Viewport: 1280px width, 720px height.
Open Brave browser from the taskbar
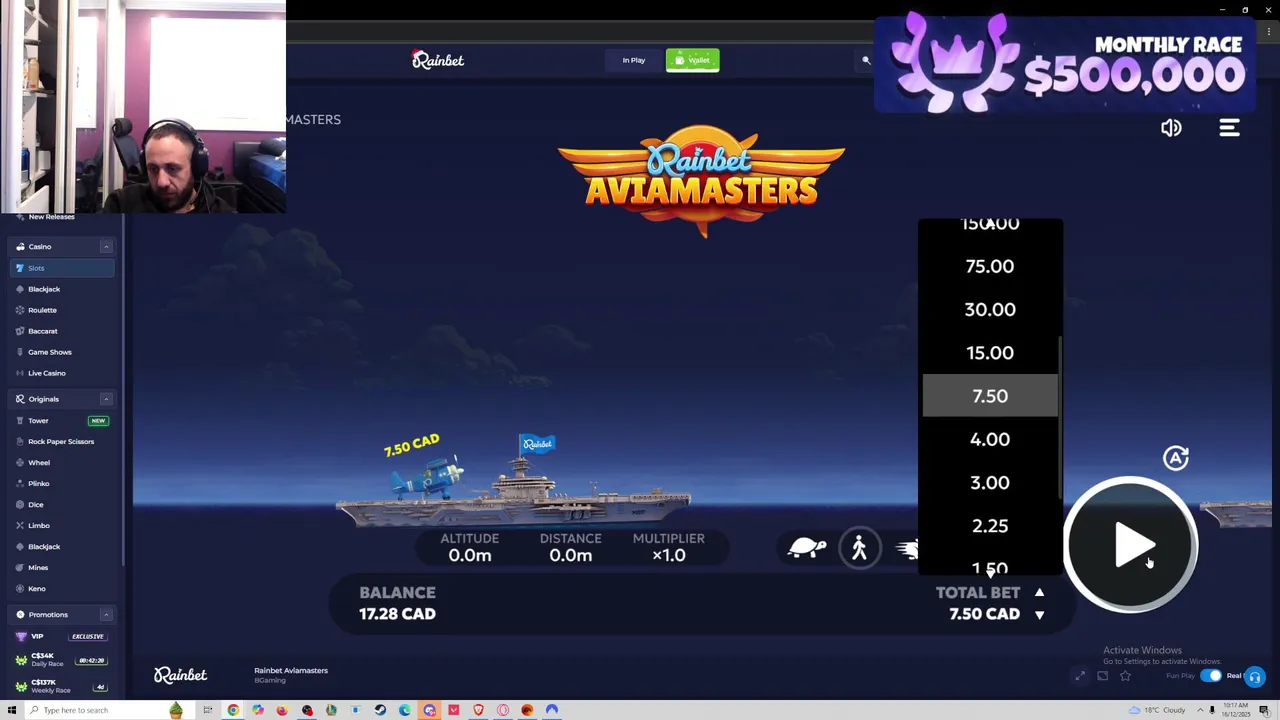pyautogui.click(x=478, y=710)
